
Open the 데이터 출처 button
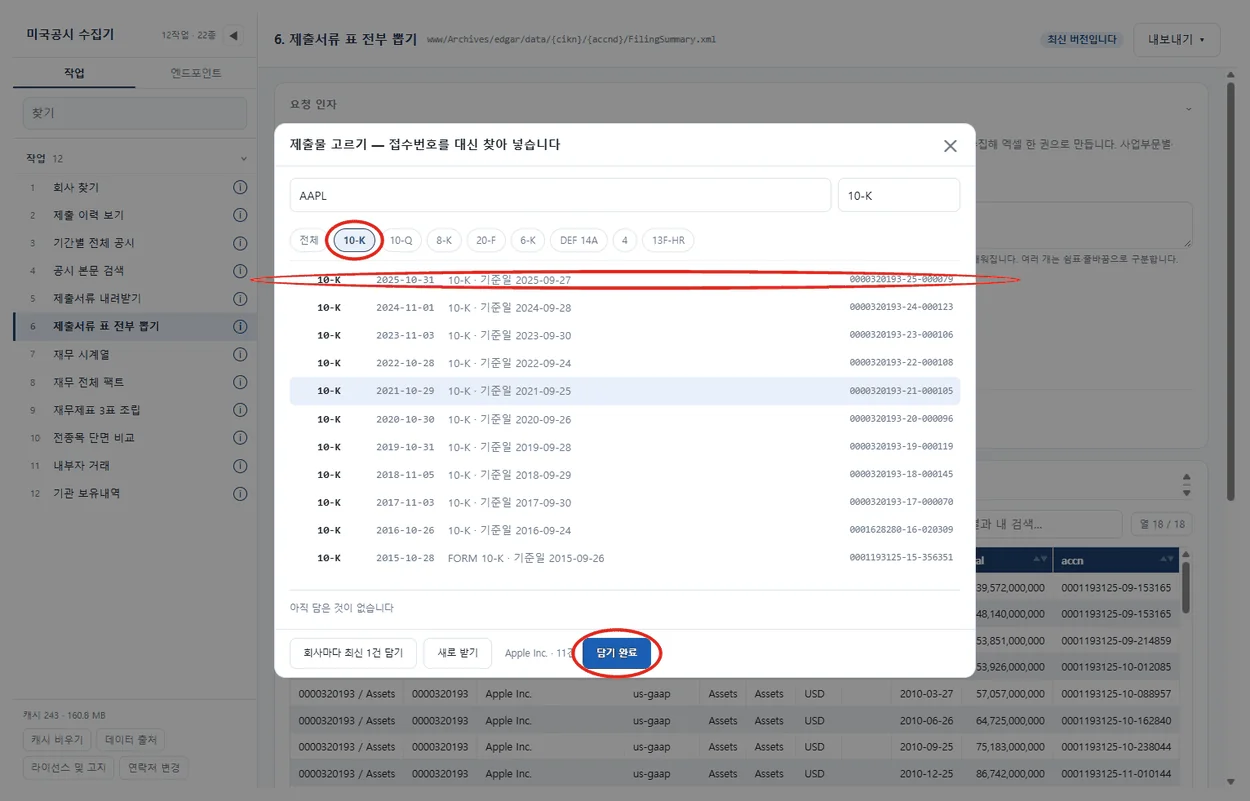(x=132, y=740)
